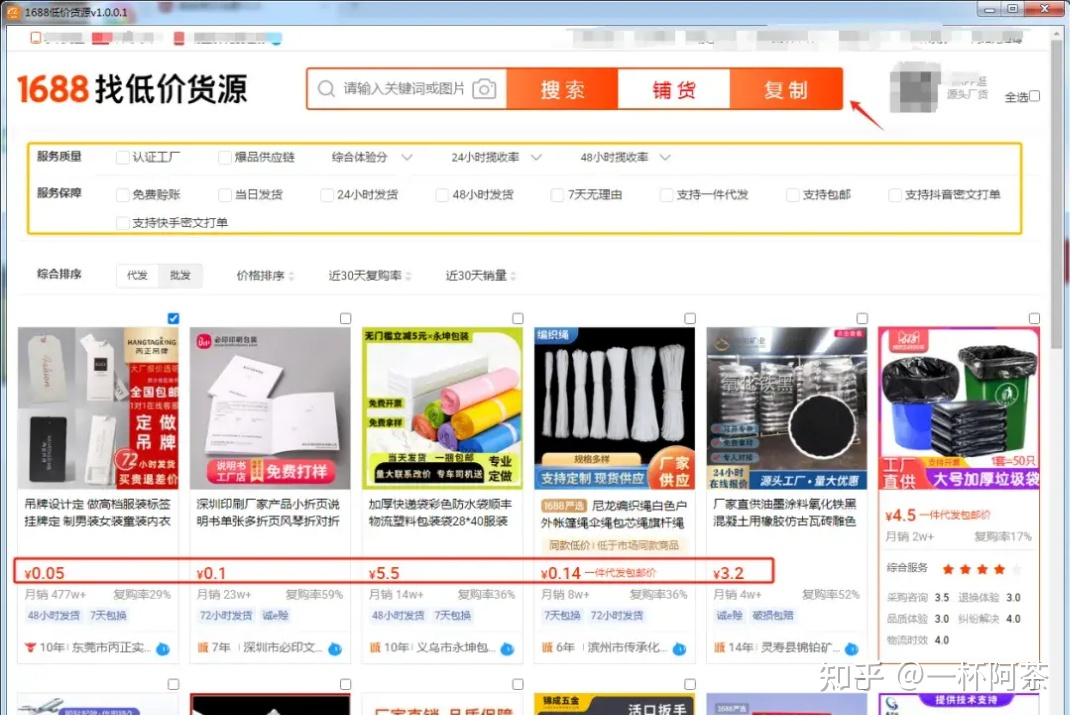
Task: Click the magnifier icon in the search bar
Action: [325, 89]
